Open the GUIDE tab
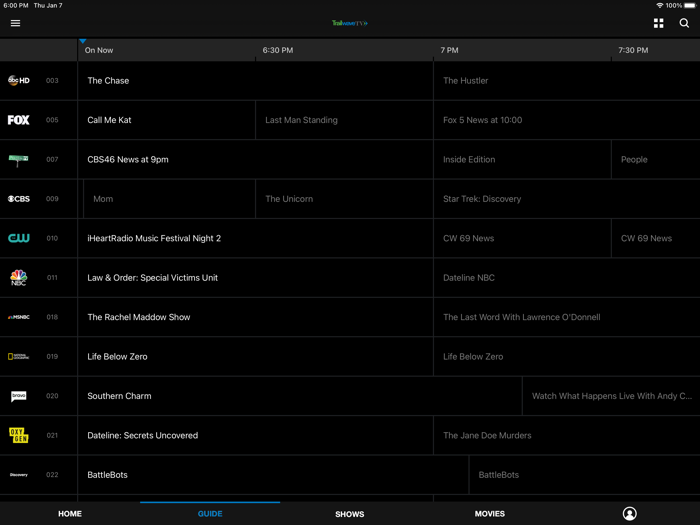This screenshot has height=525, width=700. point(210,514)
